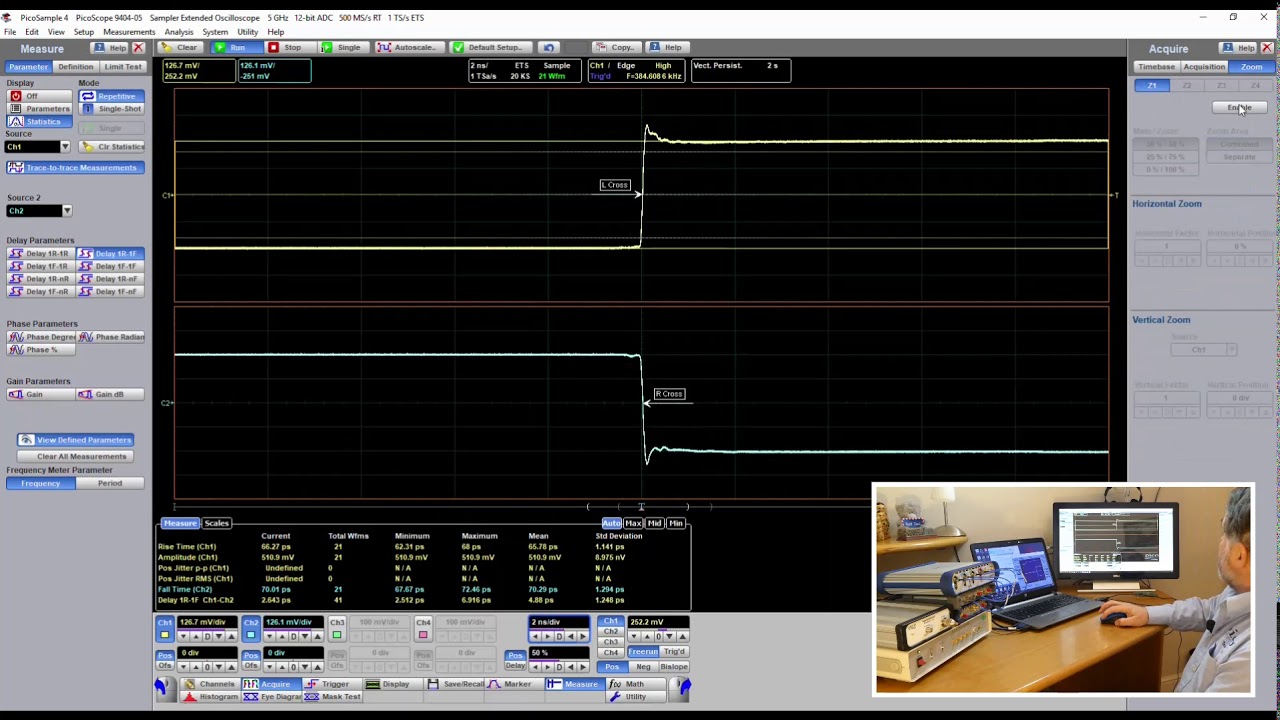Image resolution: width=1280 pixels, height=720 pixels.
Task: Open the Measurements menu in menu bar
Action: [x=129, y=32]
